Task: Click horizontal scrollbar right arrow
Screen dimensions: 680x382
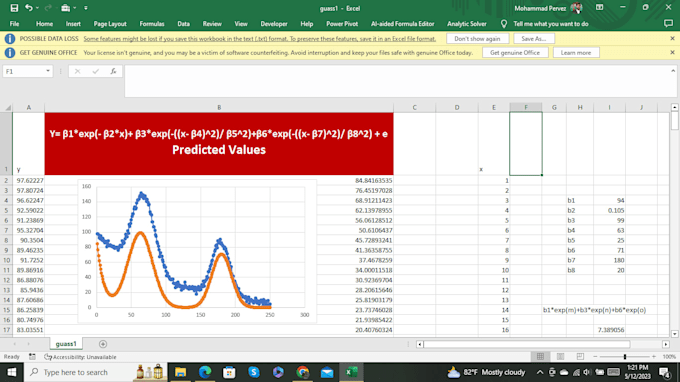Action: click(666, 344)
